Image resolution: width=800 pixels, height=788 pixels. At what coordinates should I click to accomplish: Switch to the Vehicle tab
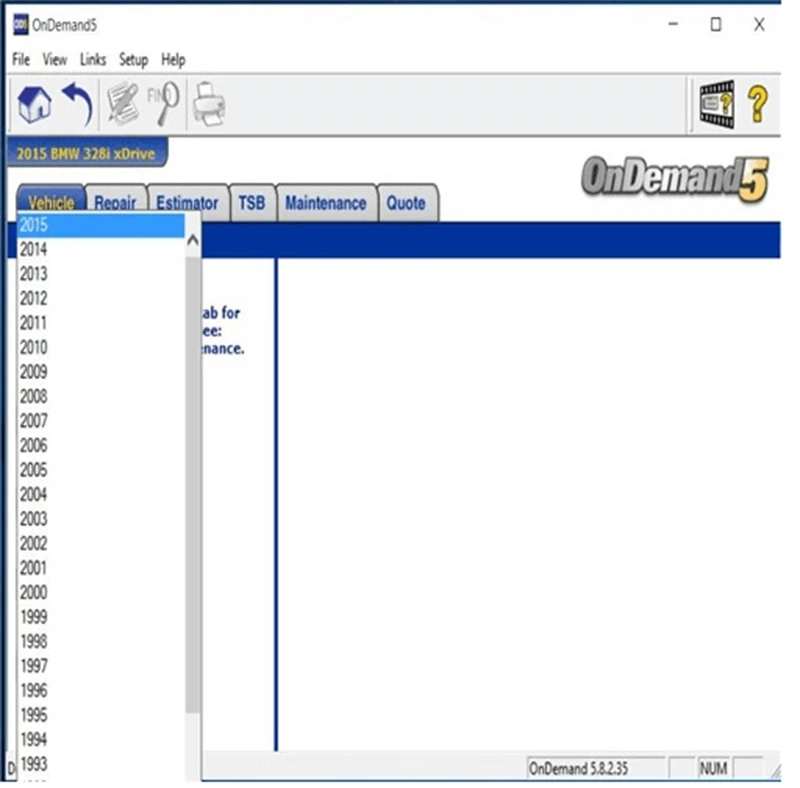(x=51, y=200)
